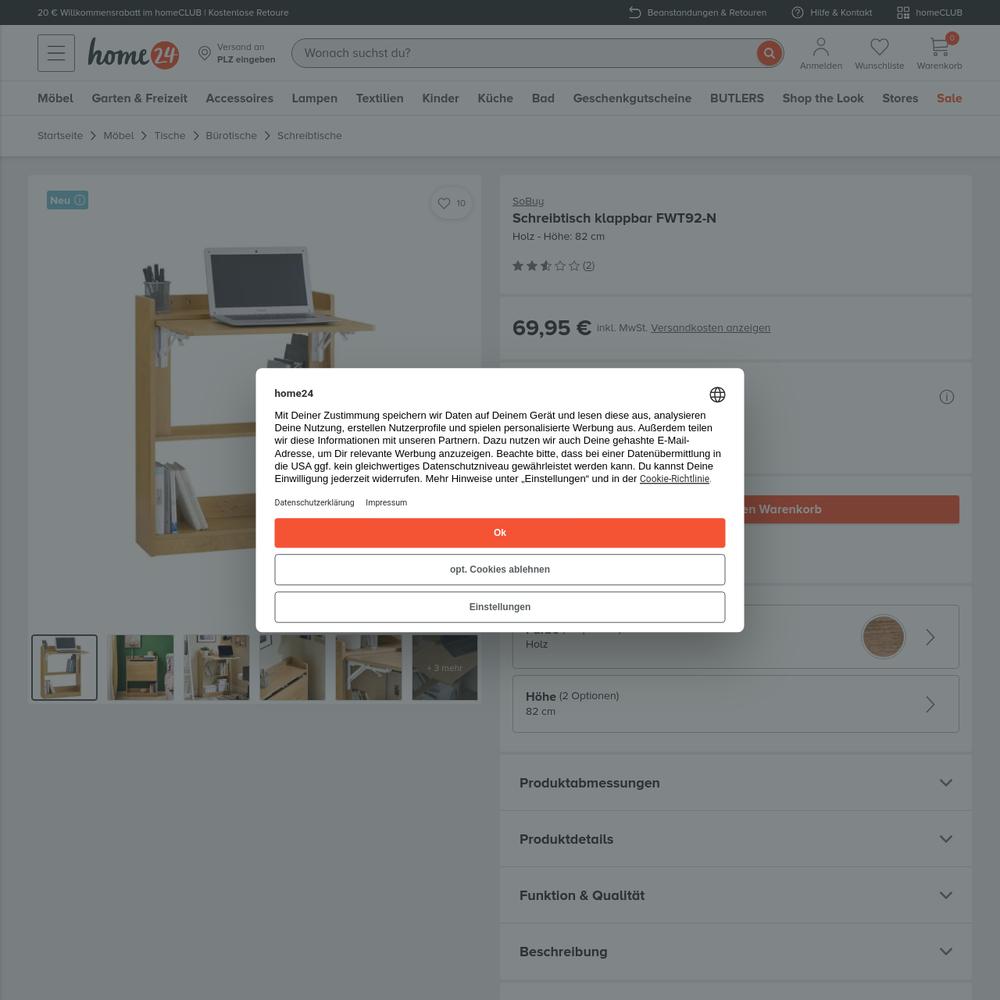Viewport: 1000px width, 1000px height.
Task: Select green wall room thumbnail
Action: 140,667
